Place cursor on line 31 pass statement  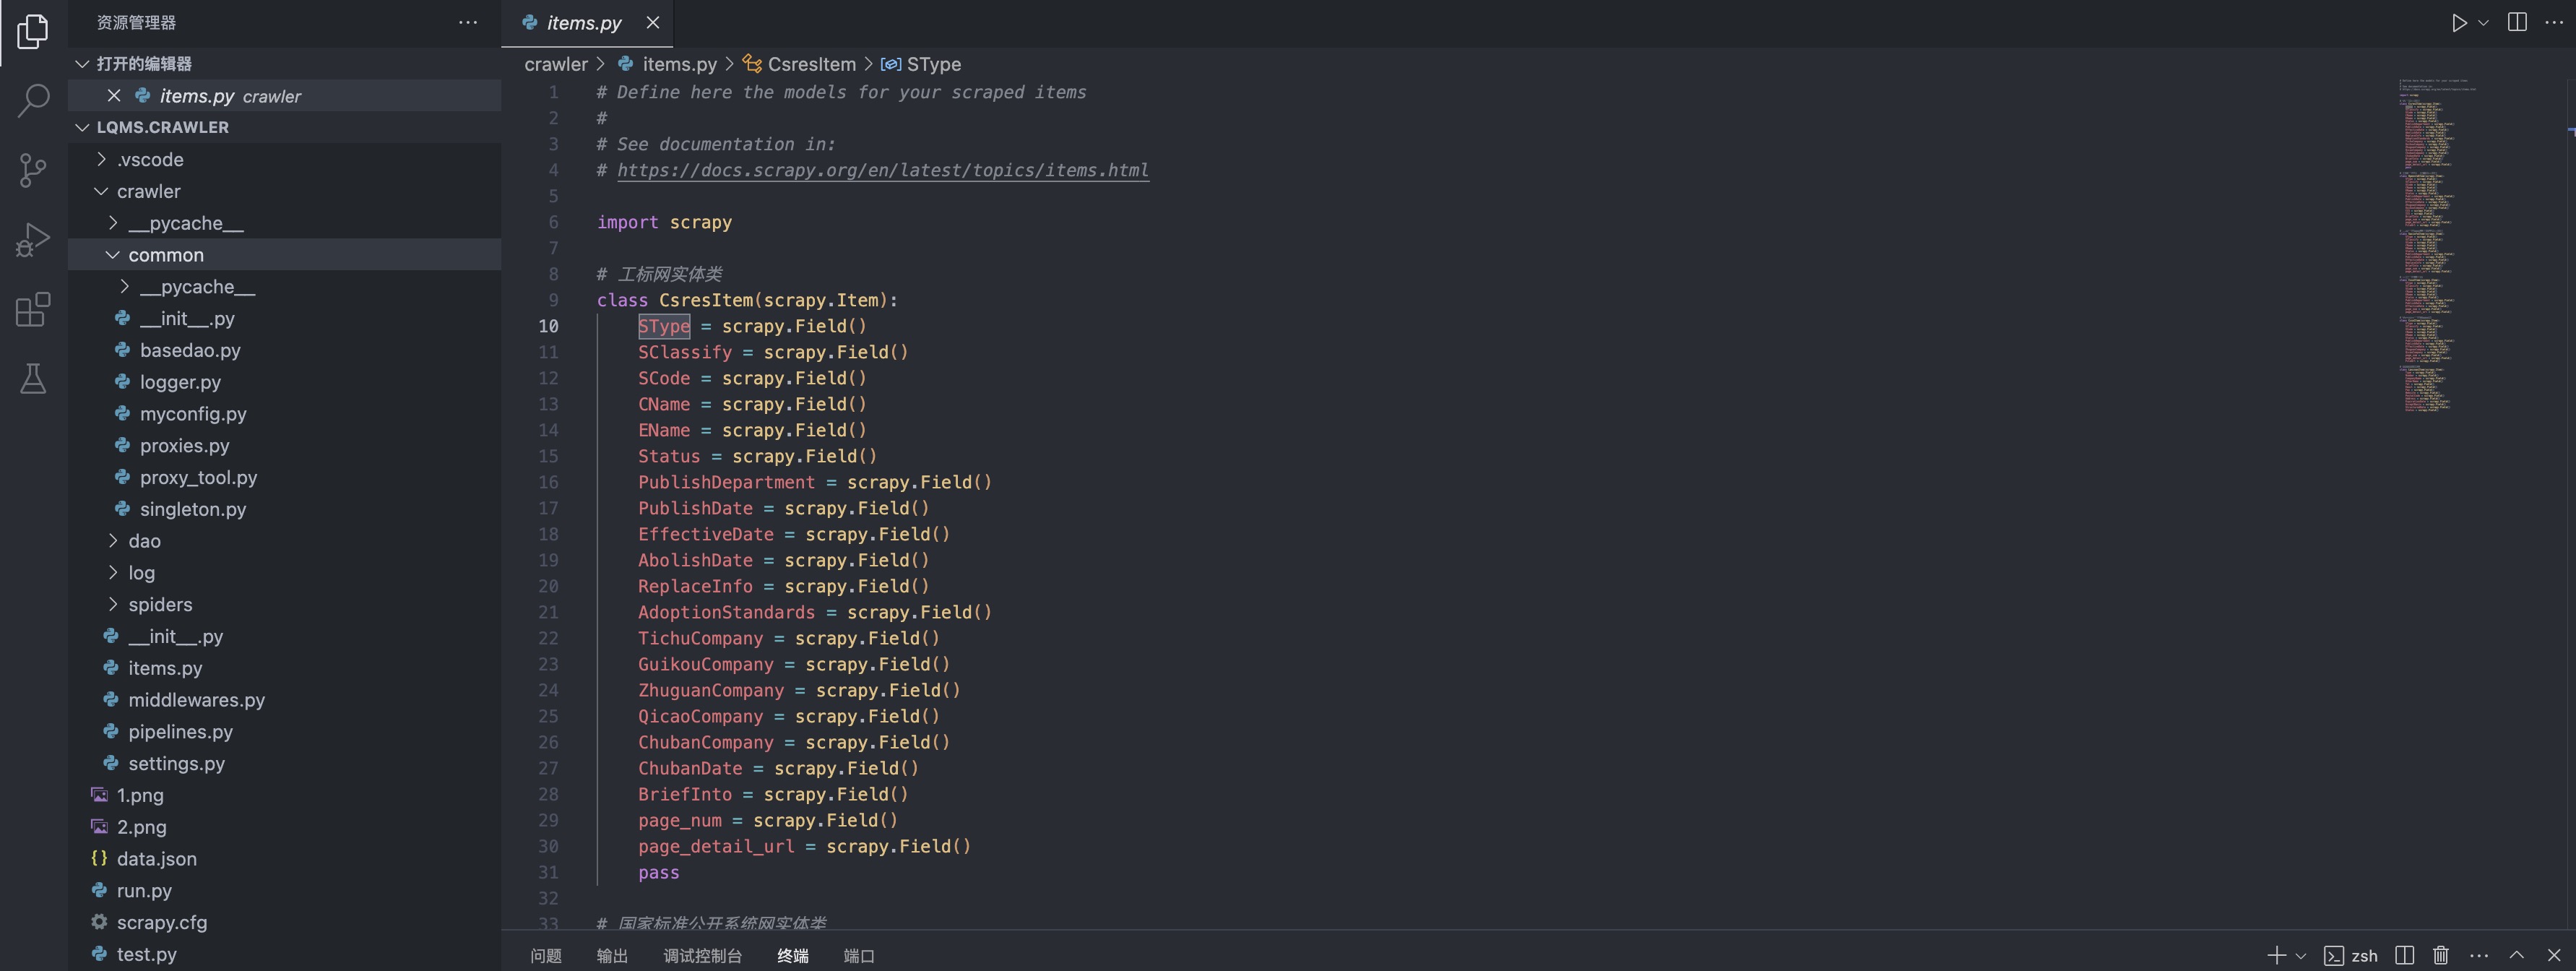pyautogui.click(x=658, y=872)
